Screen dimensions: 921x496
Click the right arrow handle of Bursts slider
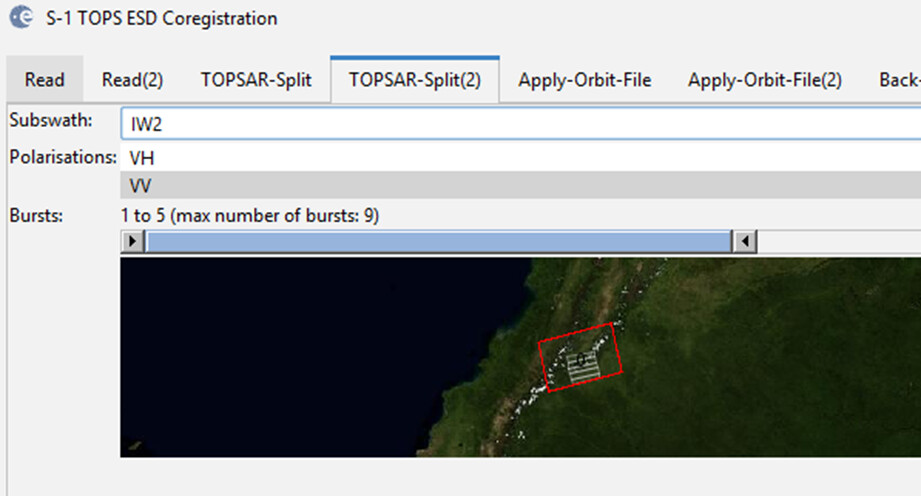tap(744, 241)
